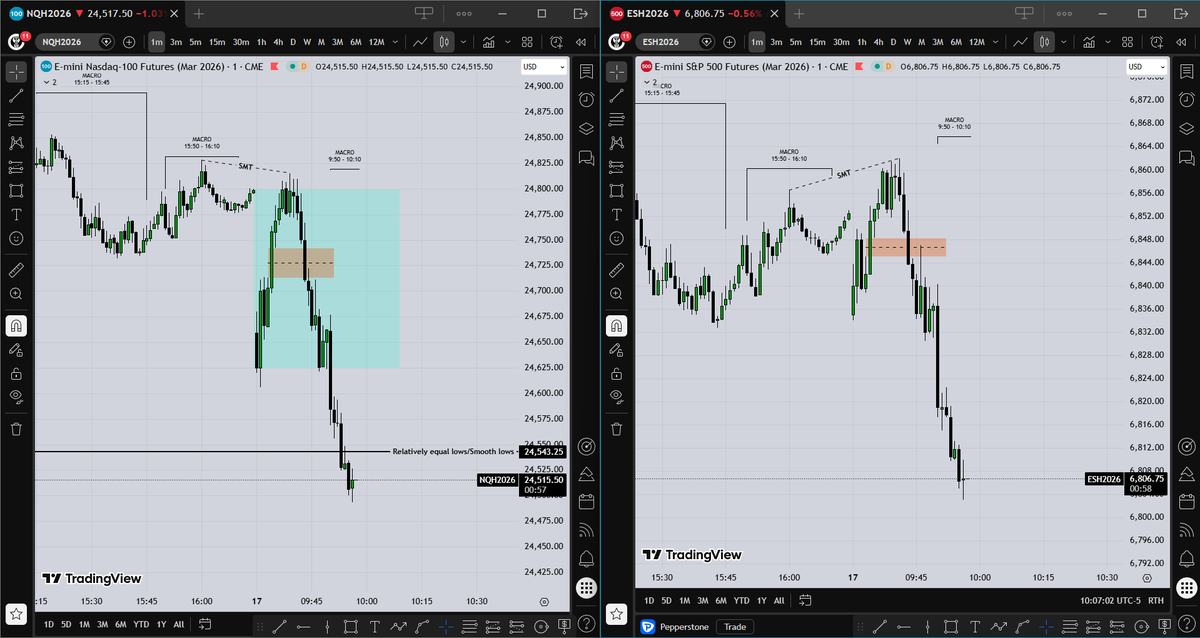This screenshot has height=638, width=1200.
Task: Add compare symbol plus in ESH2026 toolbar
Action: coord(729,42)
